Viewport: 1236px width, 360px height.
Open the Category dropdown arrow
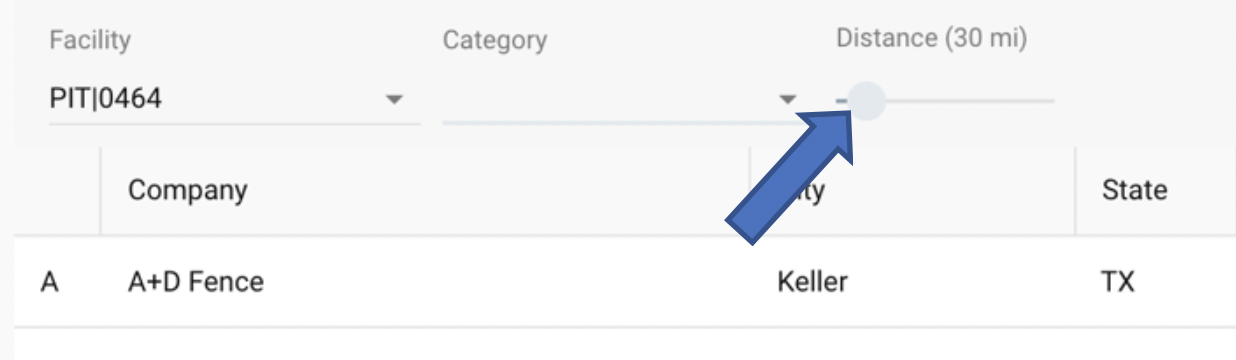[788, 99]
